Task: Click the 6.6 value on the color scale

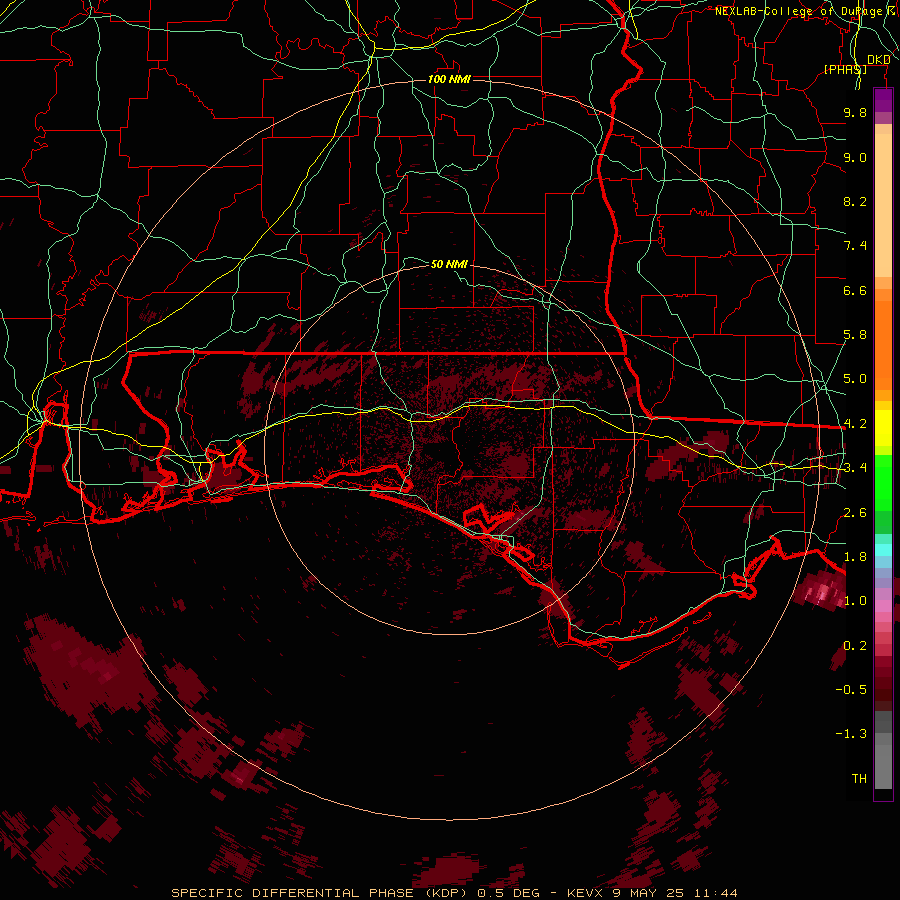Action: tap(855, 290)
